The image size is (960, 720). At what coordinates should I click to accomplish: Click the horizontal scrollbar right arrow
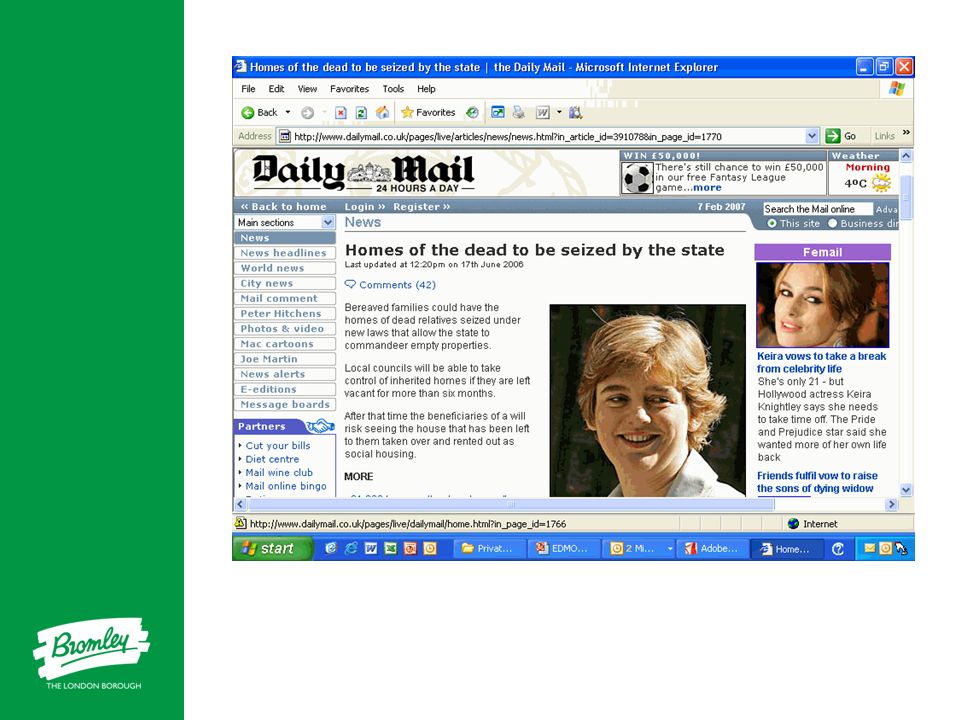[891, 504]
